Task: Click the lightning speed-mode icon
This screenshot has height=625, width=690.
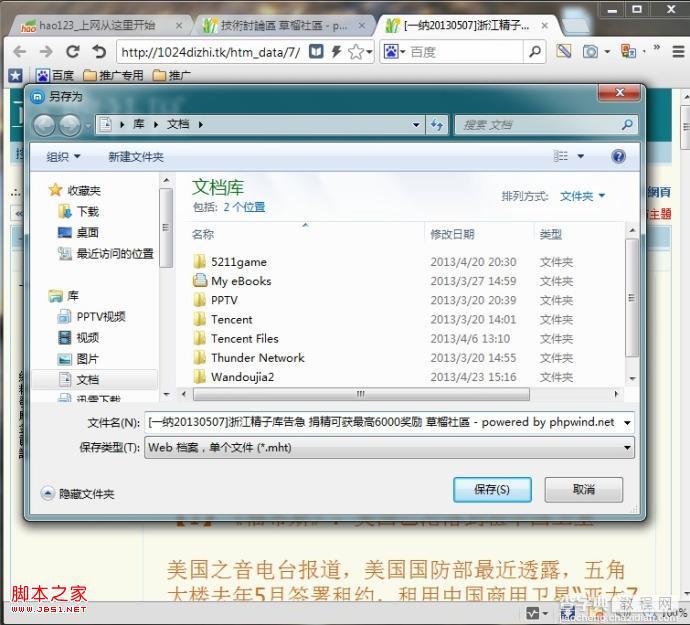Action: pyautogui.click(x=336, y=52)
